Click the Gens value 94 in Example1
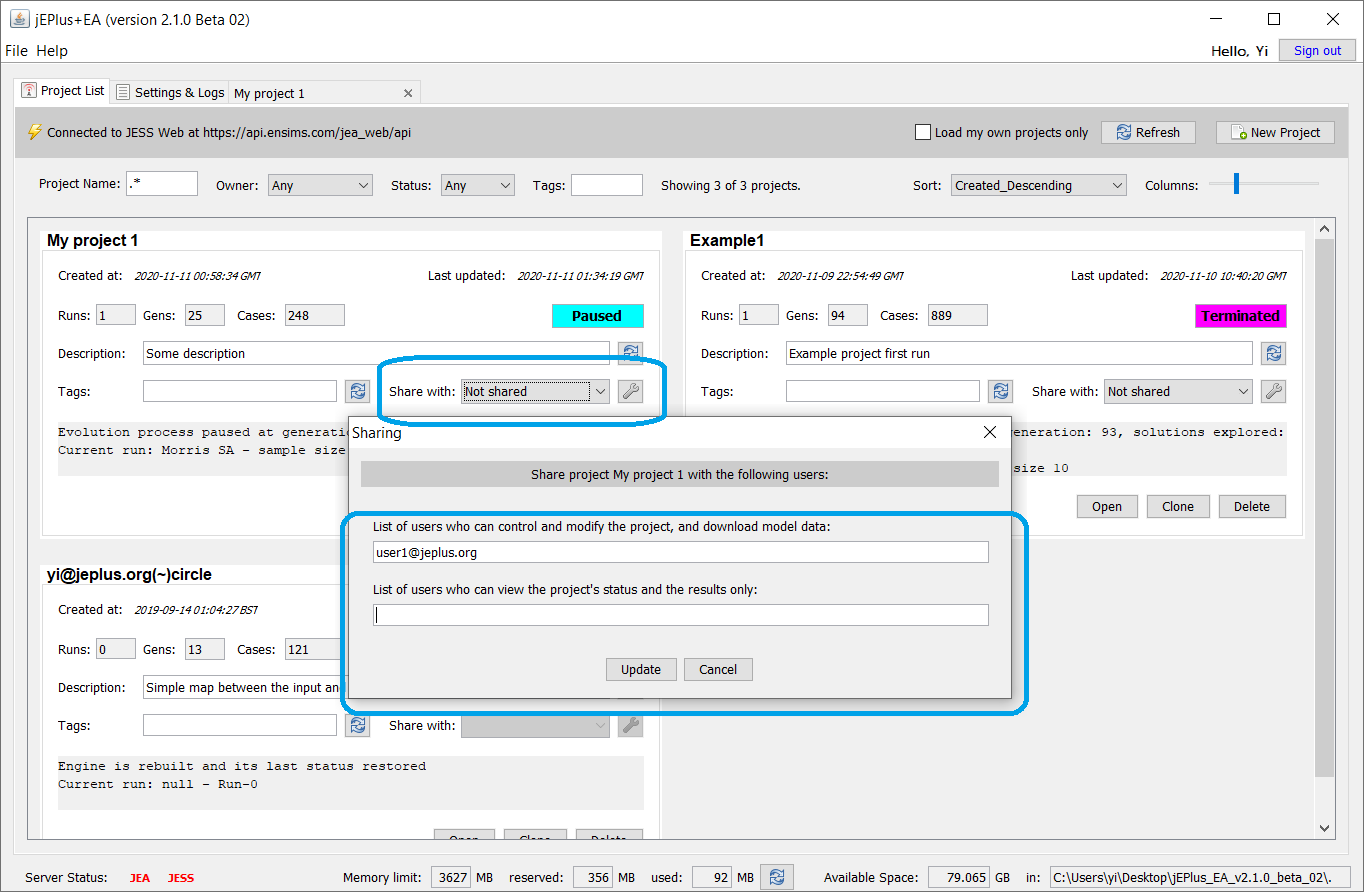The image size is (1364, 892). coord(848,315)
